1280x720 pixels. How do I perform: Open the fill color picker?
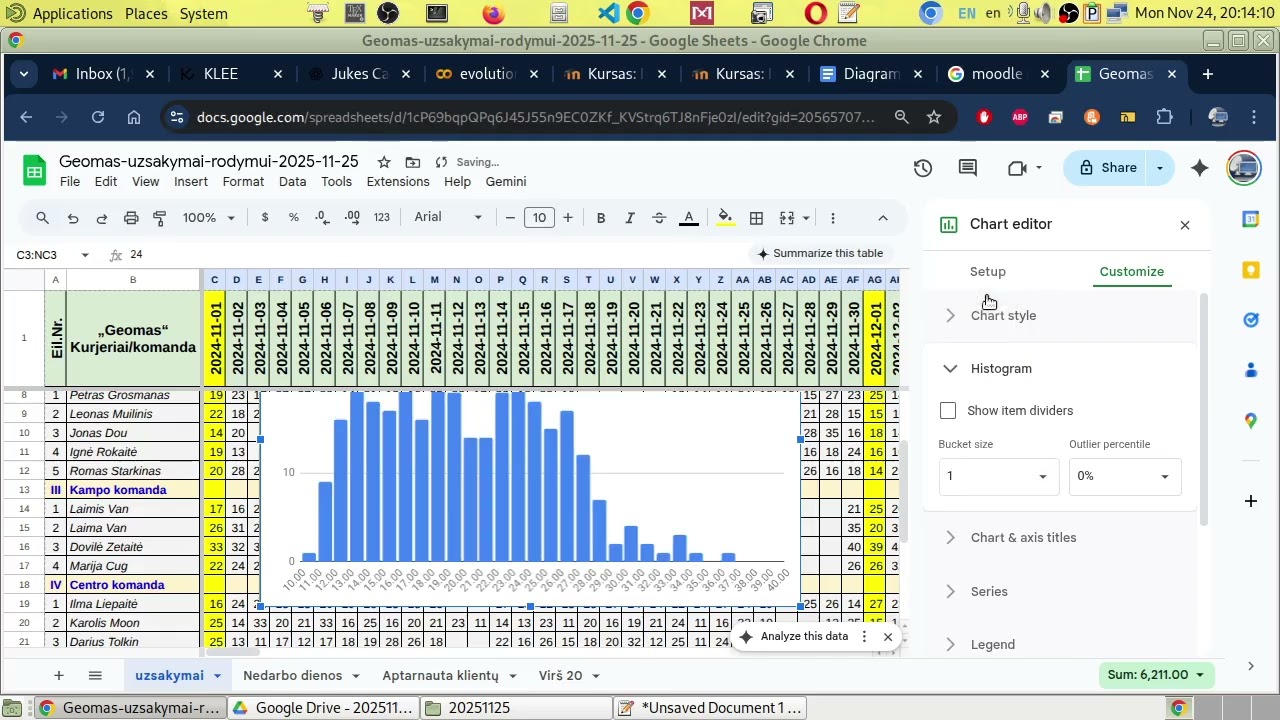click(726, 218)
